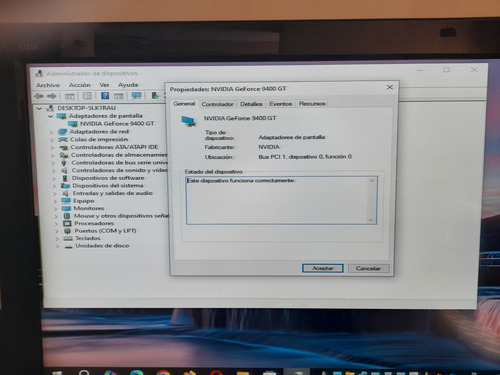
Task: Click the device icon in the properties dialog
Action: pyautogui.click(x=189, y=121)
